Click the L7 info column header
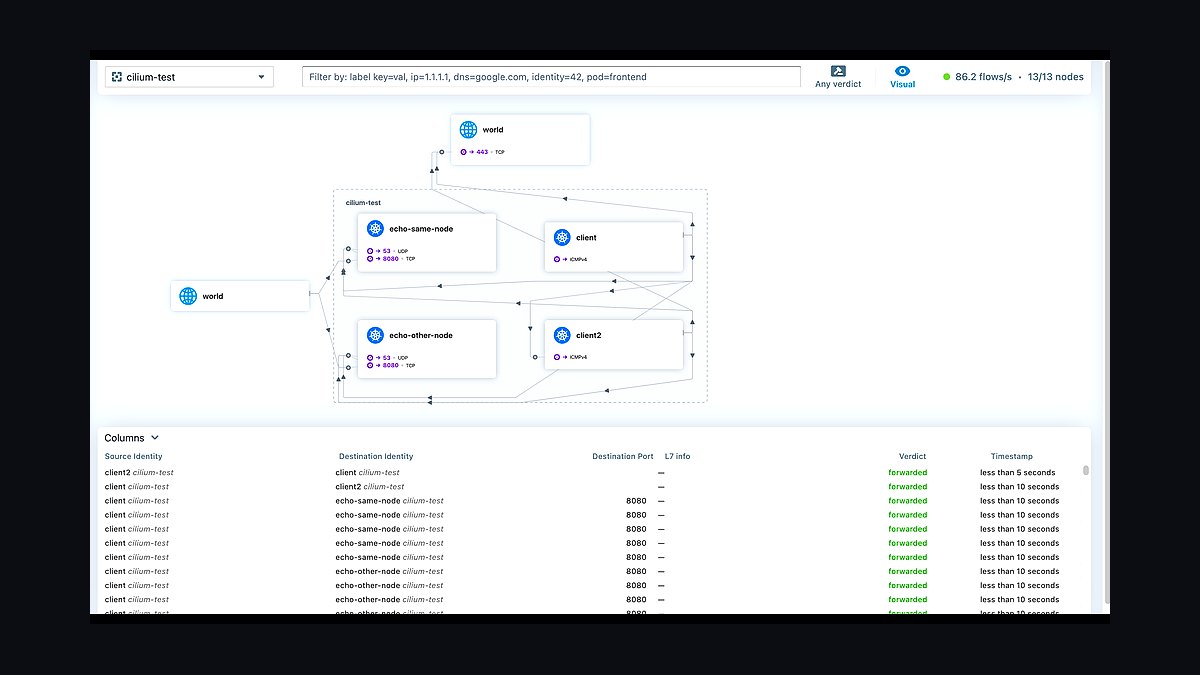This screenshot has width=1200, height=675. coord(677,457)
